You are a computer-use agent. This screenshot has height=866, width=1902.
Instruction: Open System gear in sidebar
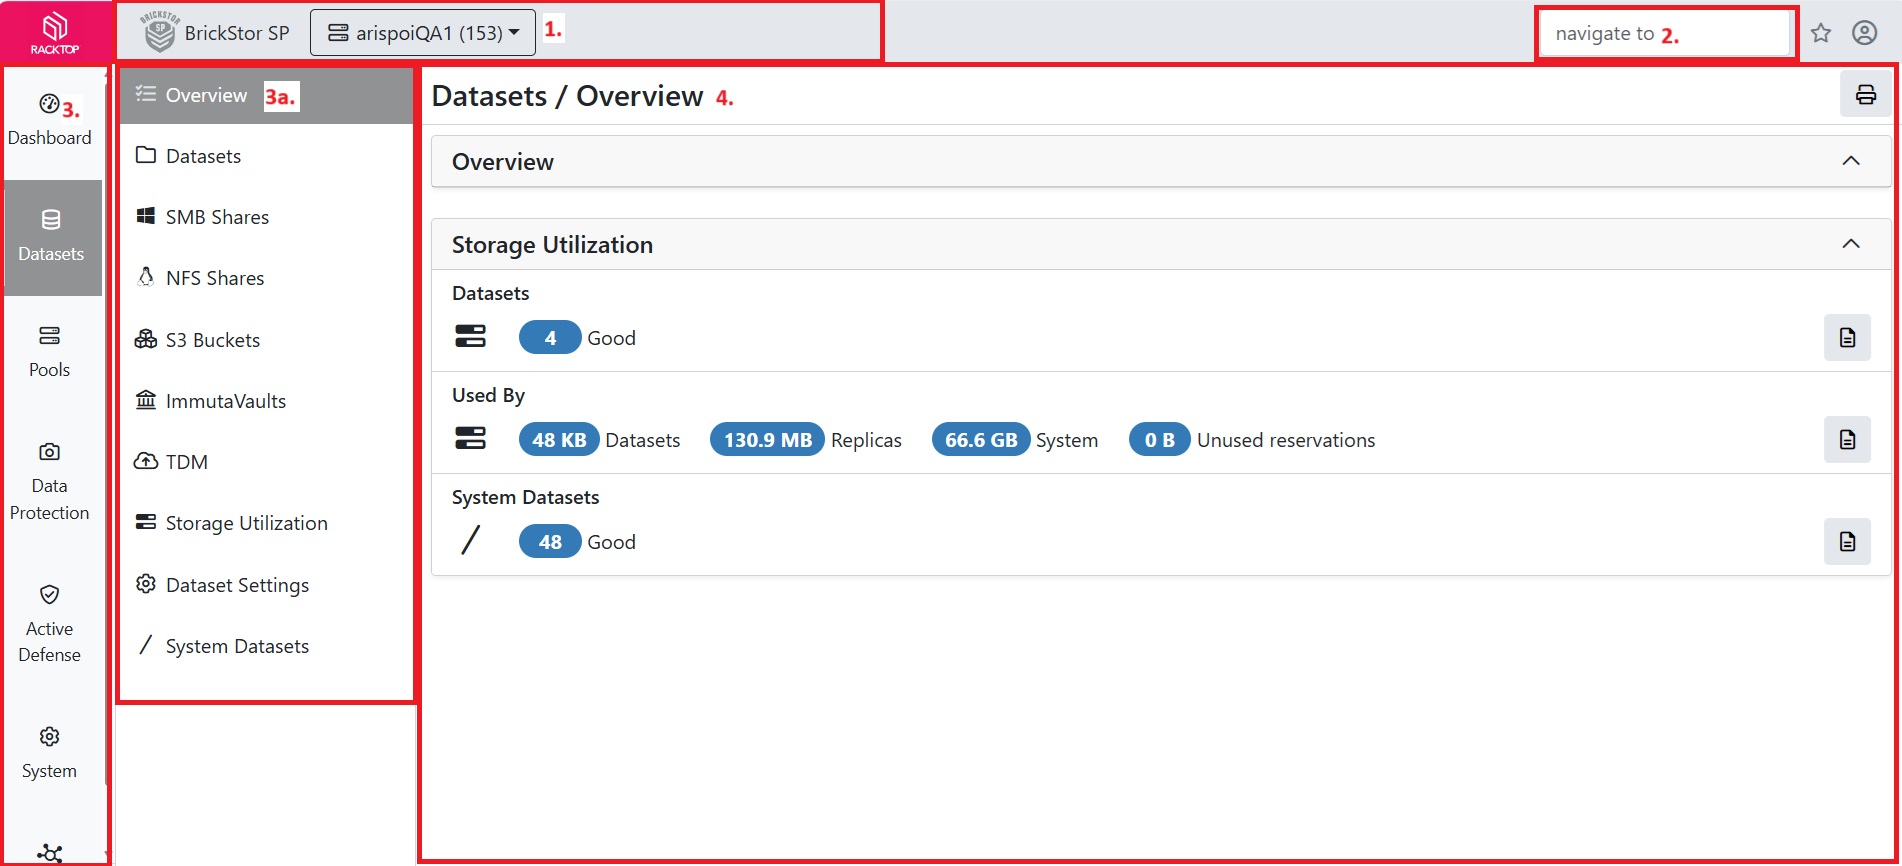[49, 737]
